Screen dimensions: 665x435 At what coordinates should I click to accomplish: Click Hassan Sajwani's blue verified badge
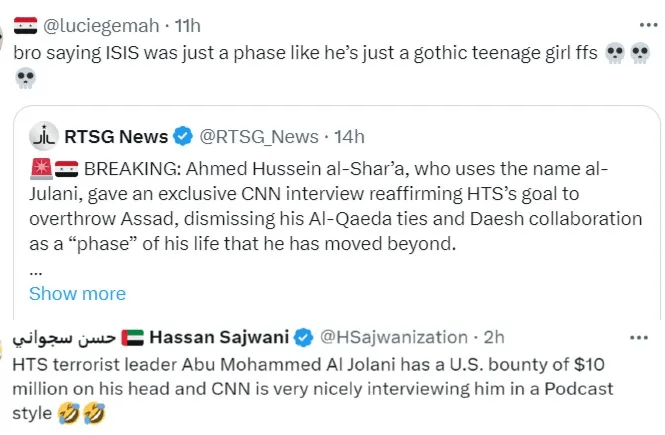(x=304, y=337)
